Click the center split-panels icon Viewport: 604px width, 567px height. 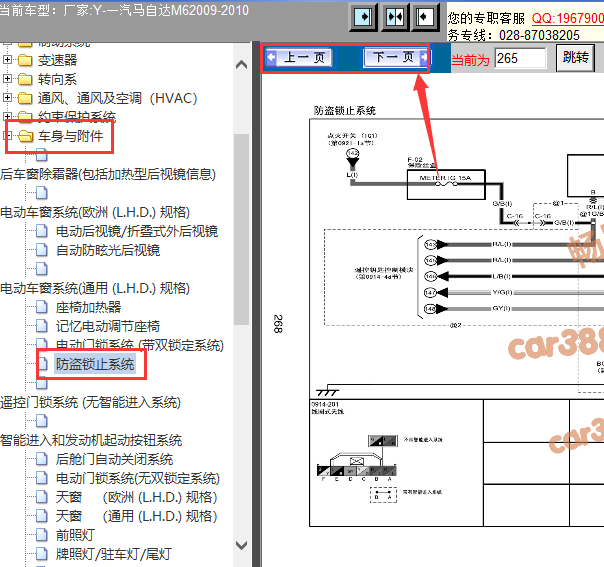[394, 17]
